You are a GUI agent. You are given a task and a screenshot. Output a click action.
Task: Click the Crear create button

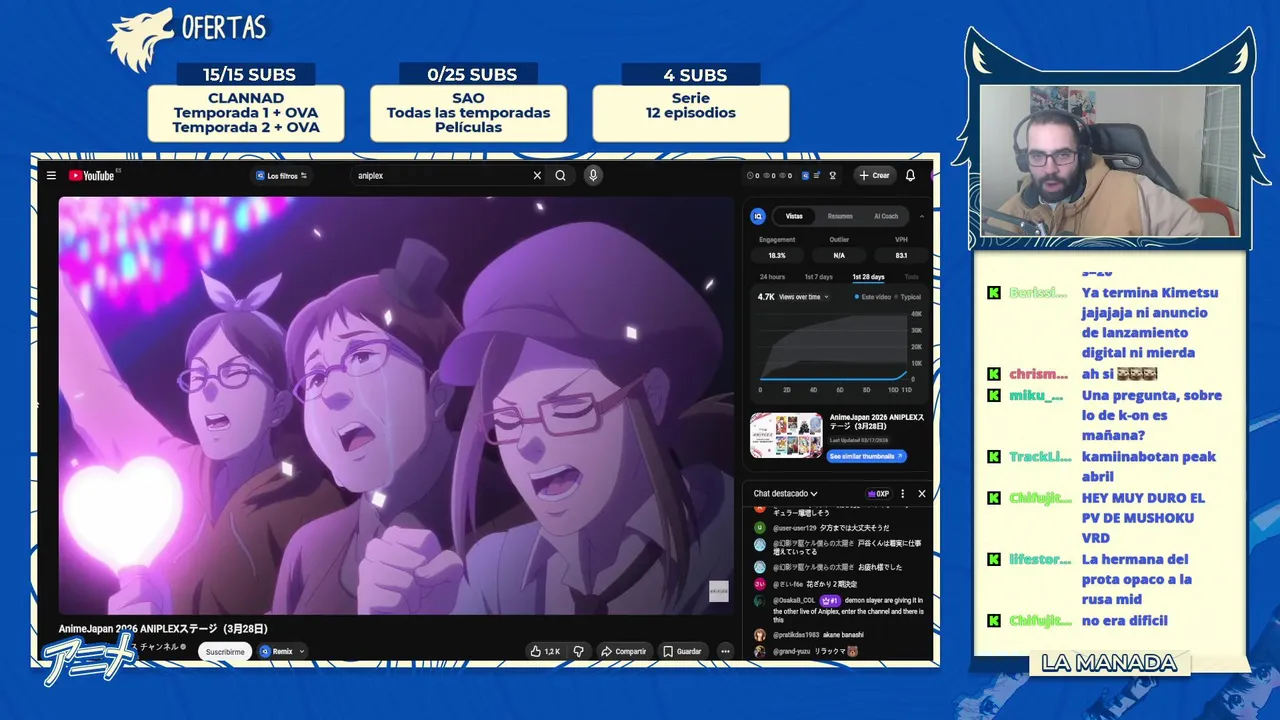[874, 176]
